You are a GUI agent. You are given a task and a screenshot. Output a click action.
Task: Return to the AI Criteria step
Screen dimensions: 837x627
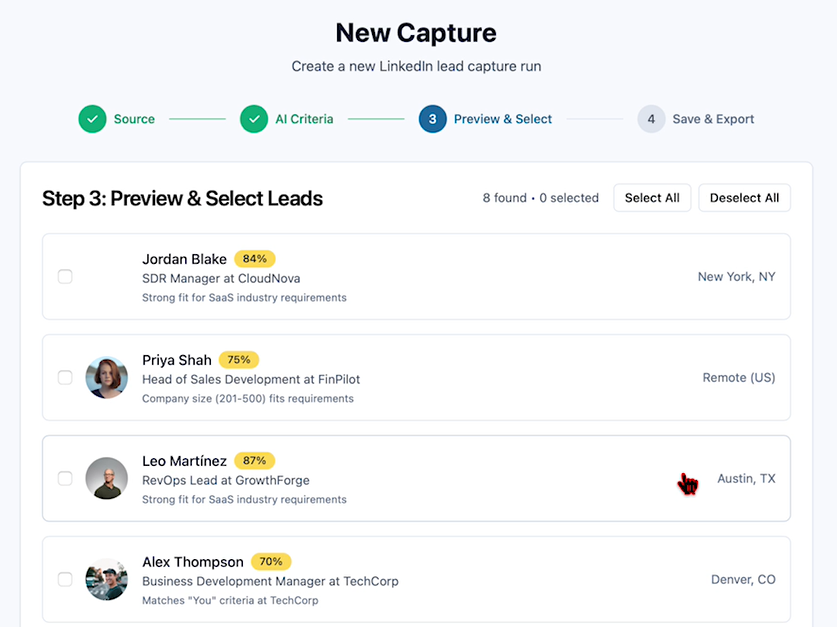[304, 119]
